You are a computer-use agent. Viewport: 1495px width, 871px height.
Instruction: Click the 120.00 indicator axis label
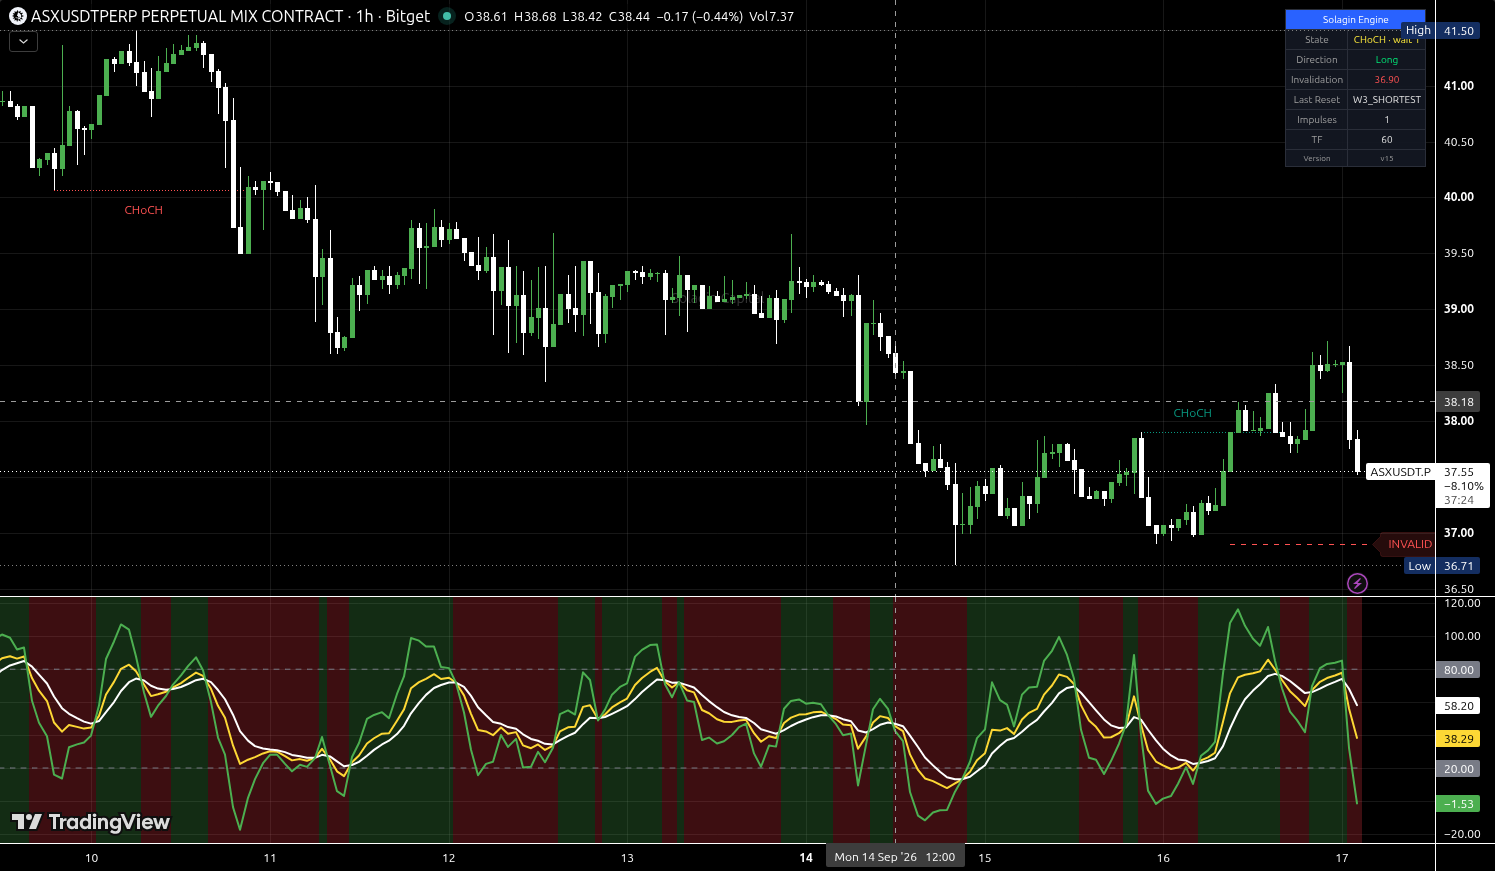(x=1462, y=604)
